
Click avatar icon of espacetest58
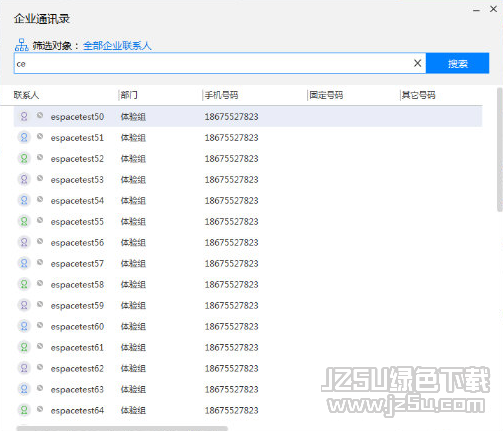pyautogui.click(x=24, y=284)
